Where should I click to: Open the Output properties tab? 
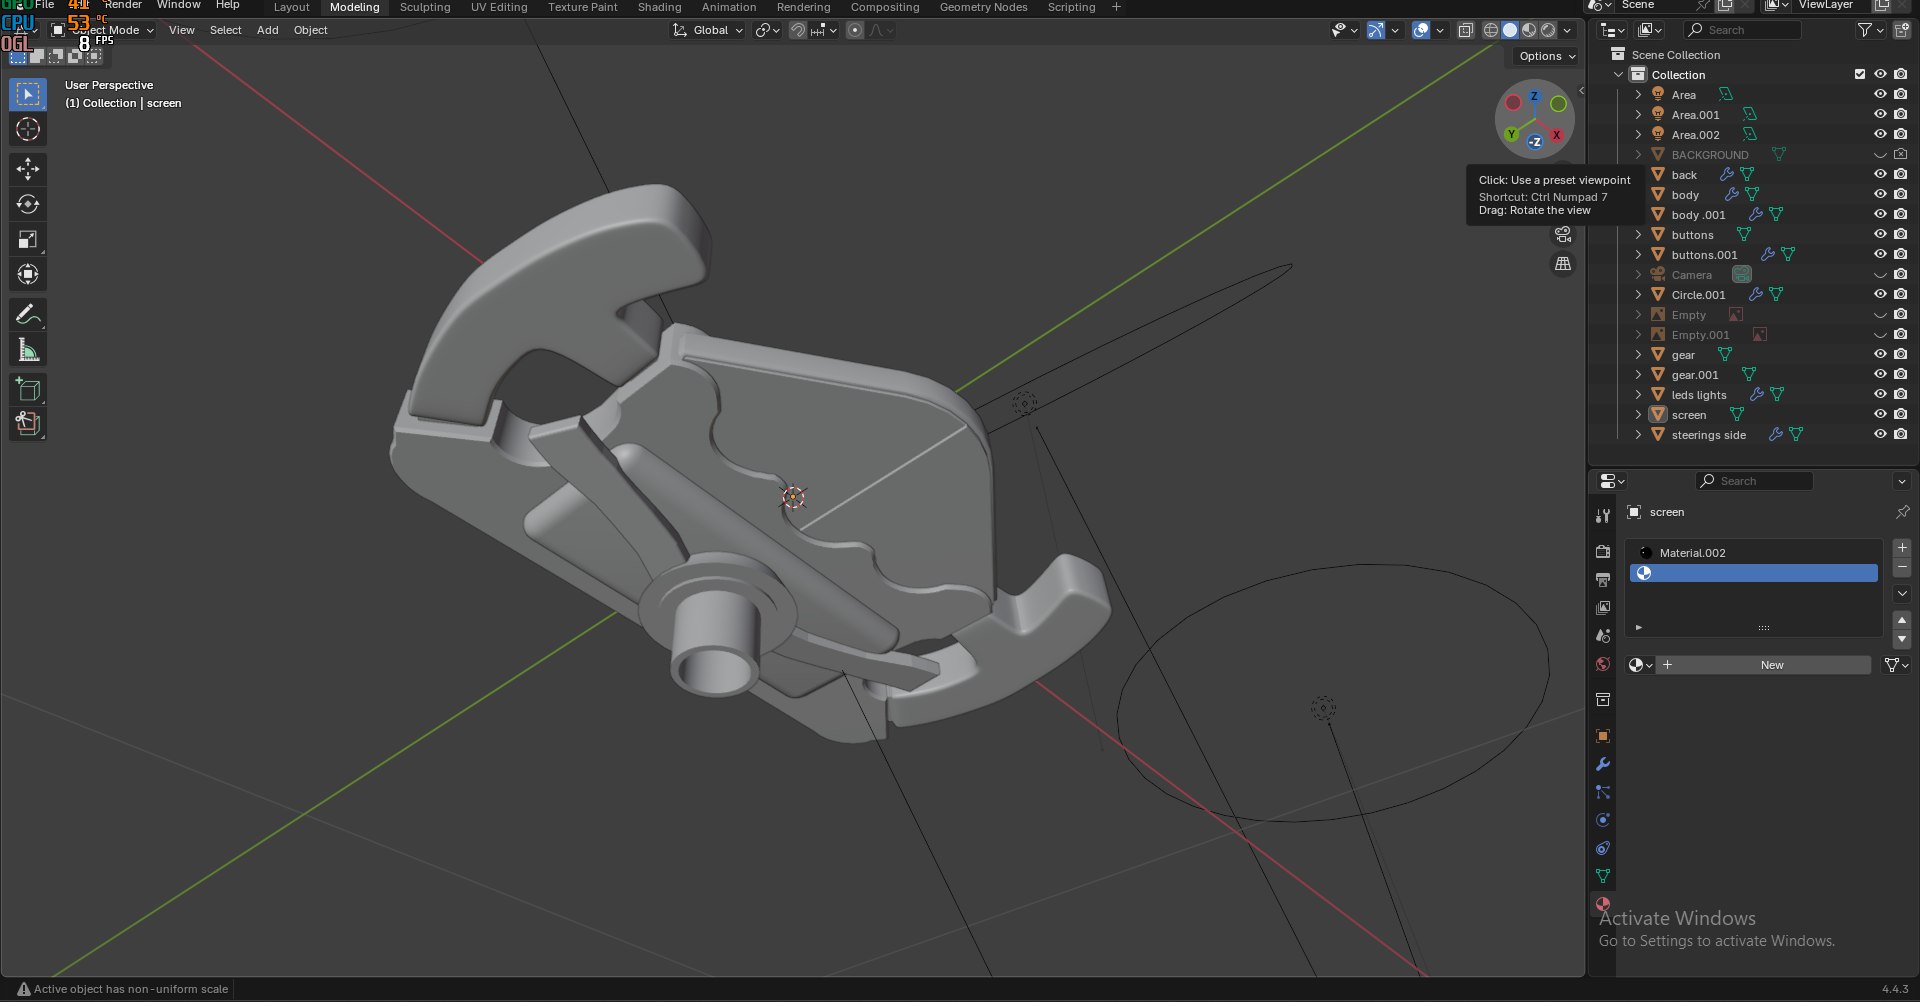pyautogui.click(x=1603, y=579)
